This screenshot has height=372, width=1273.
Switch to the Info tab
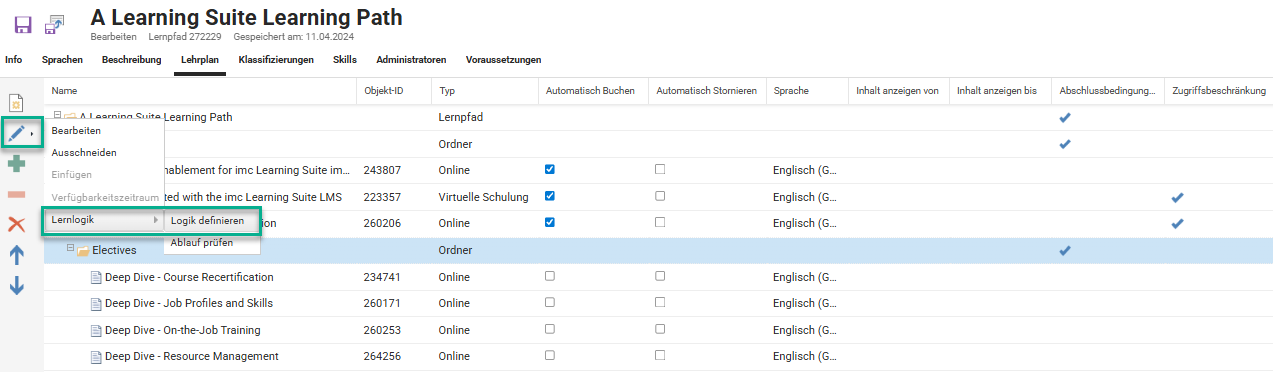(14, 60)
